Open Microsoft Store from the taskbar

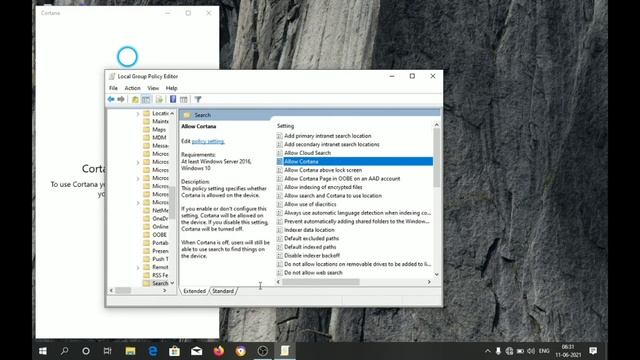click(x=175, y=351)
